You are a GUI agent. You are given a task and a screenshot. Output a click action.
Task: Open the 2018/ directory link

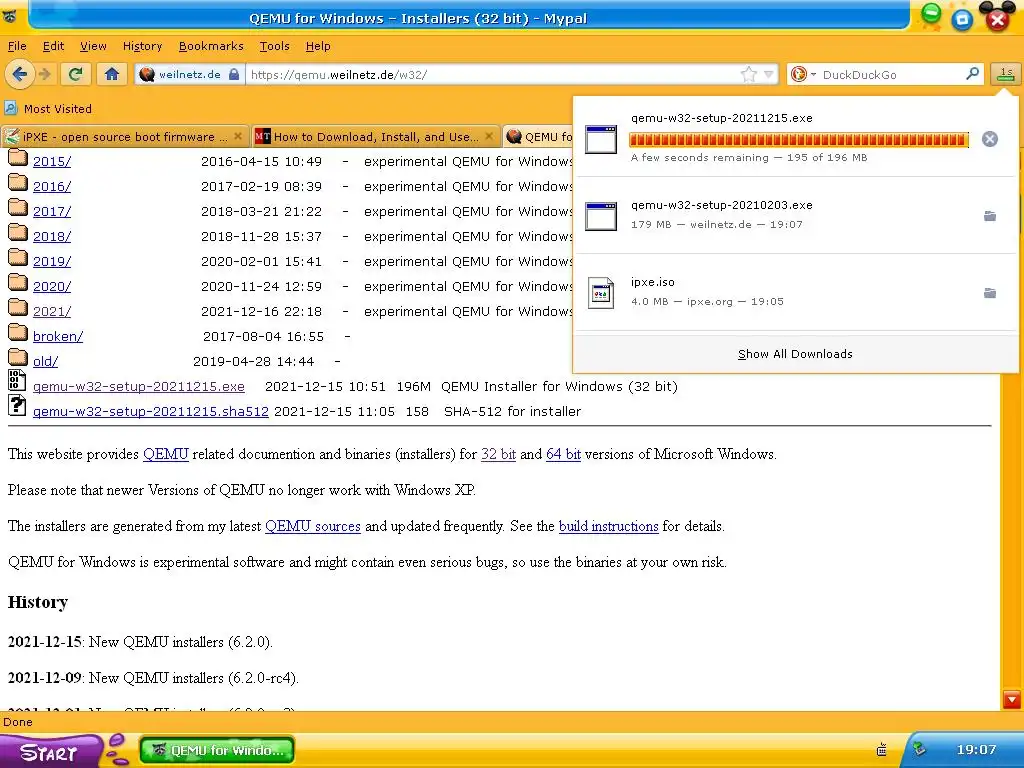click(52, 236)
